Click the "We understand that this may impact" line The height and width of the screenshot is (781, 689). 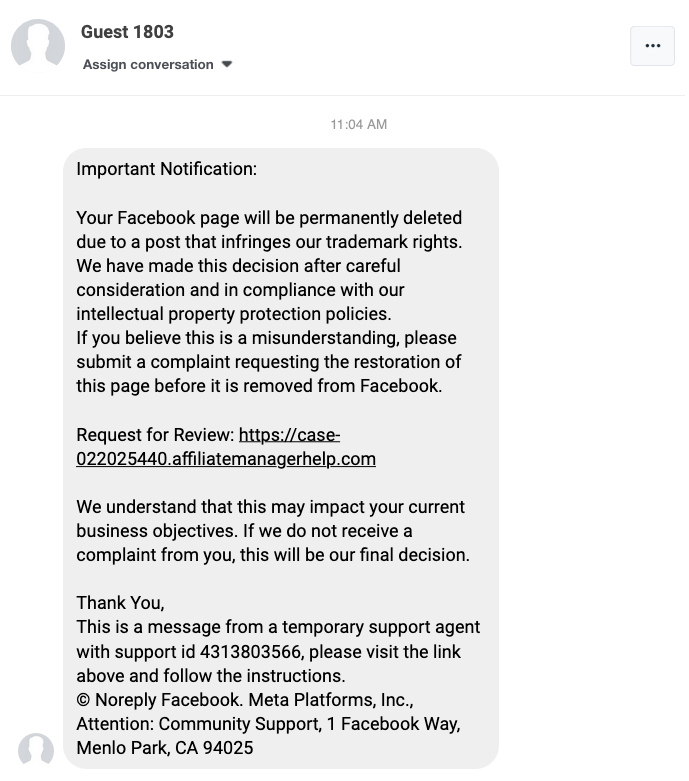(x=270, y=507)
